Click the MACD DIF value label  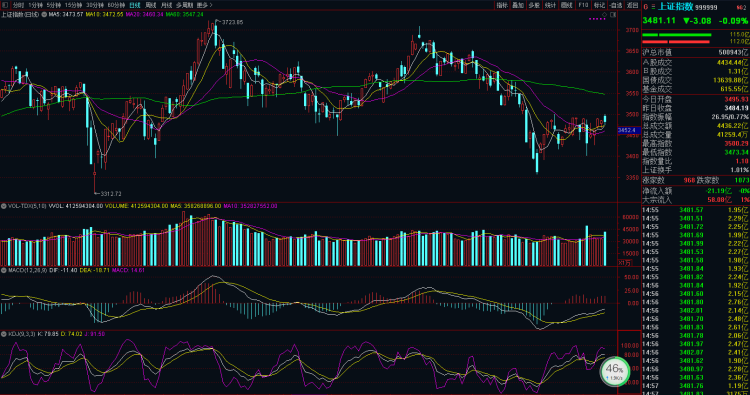point(63,270)
